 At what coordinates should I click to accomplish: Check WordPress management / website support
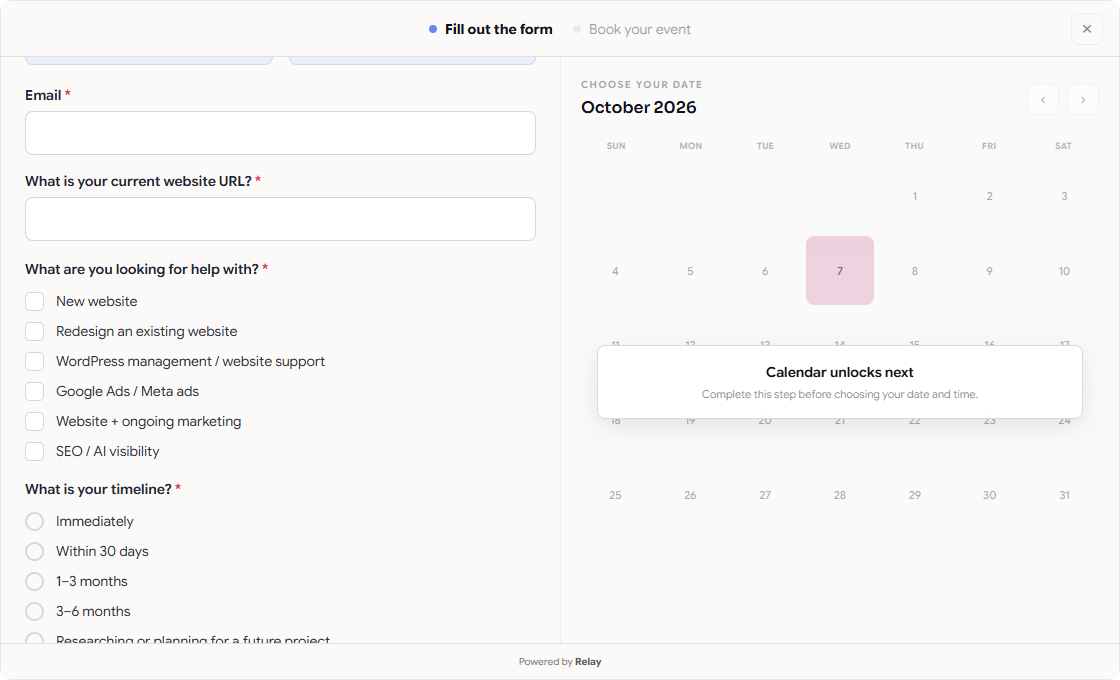pos(34,361)
